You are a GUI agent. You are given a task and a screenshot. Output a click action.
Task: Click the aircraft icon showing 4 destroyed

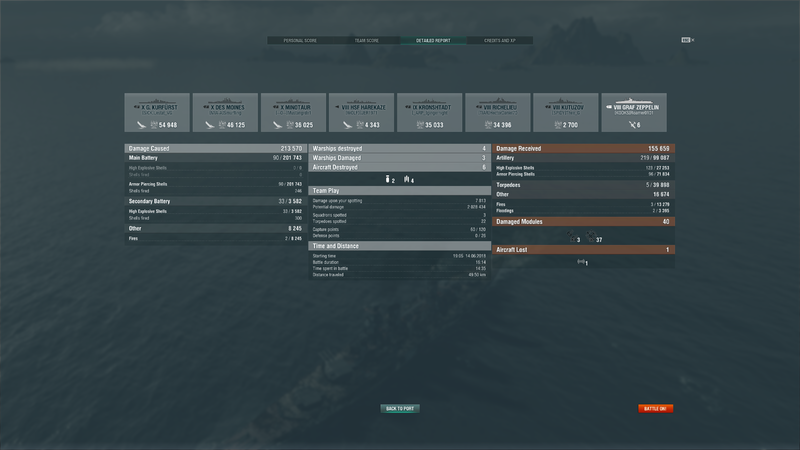407,179
